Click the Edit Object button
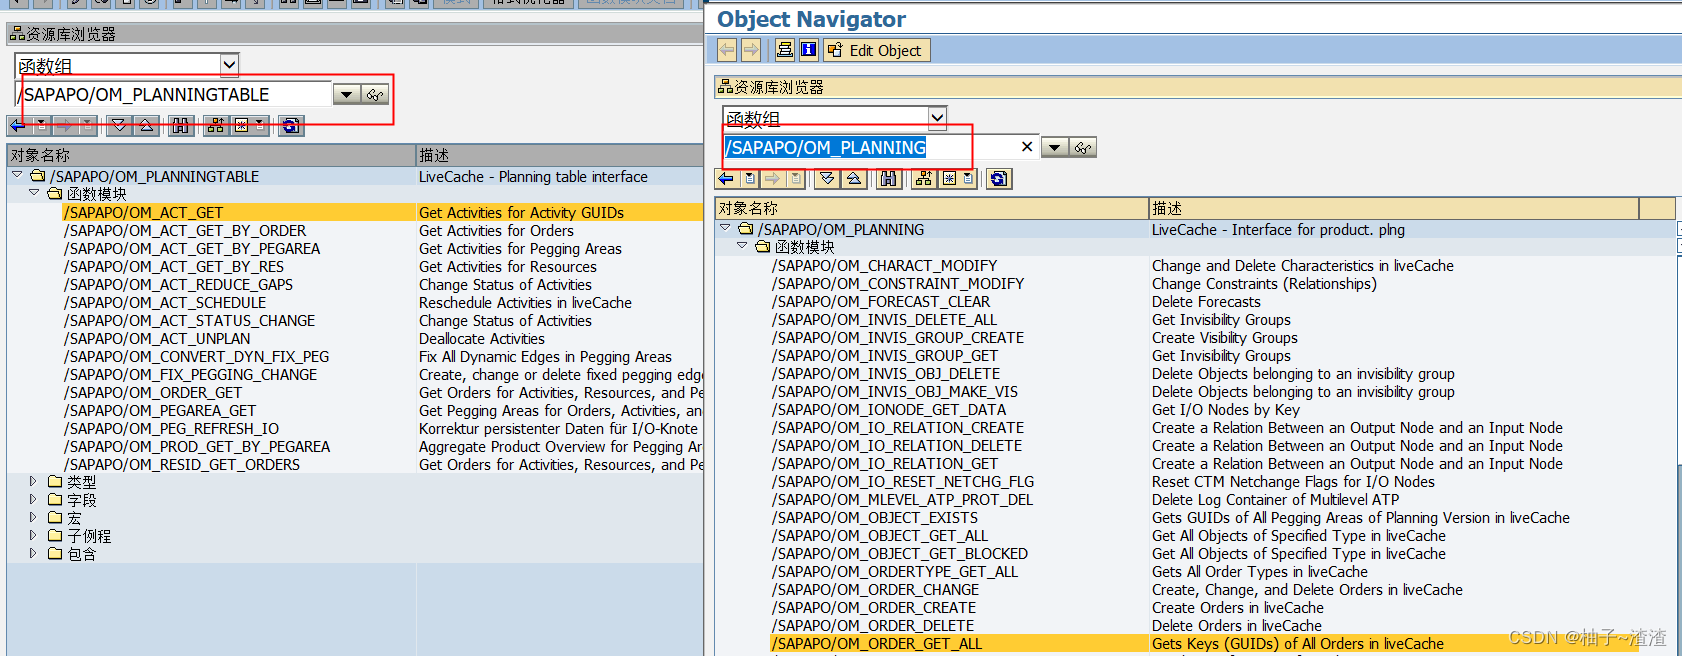 877,50
